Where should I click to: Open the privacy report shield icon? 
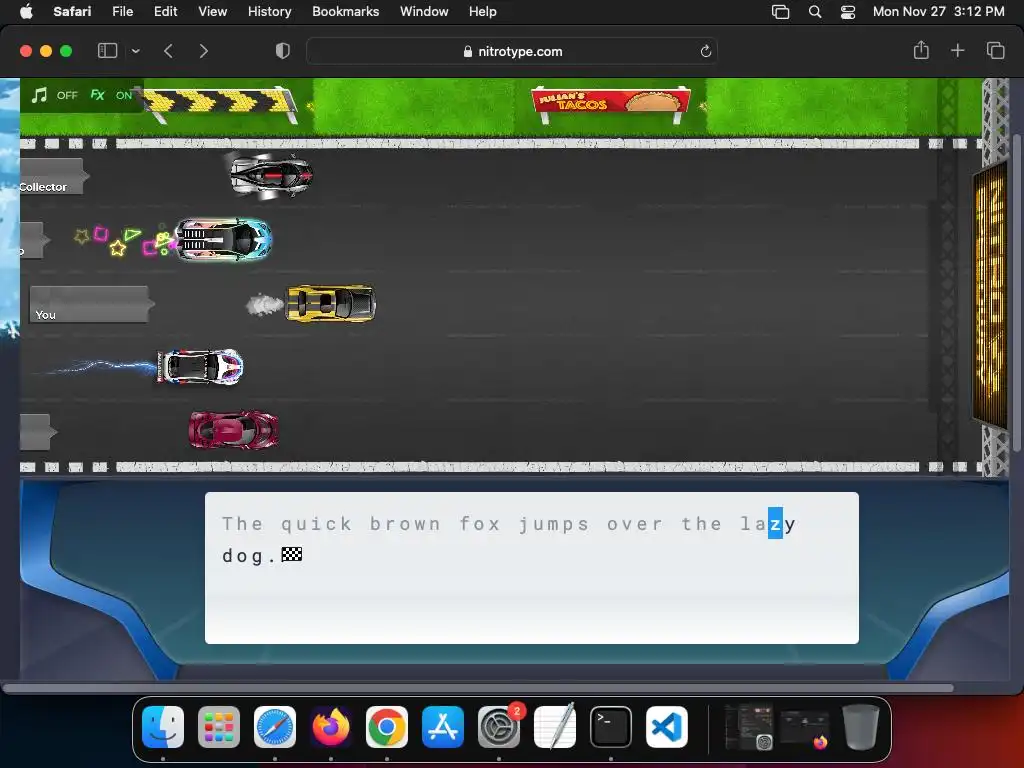(282, 51)
